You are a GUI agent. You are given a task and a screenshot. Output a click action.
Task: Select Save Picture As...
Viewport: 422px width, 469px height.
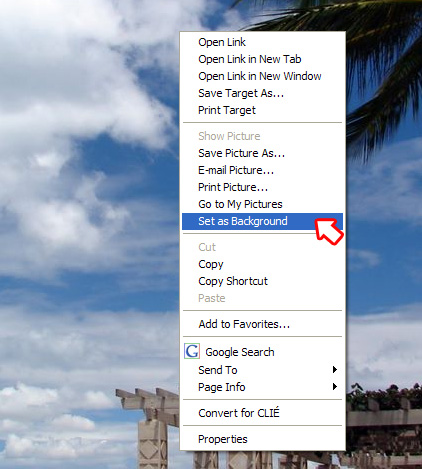262,153
